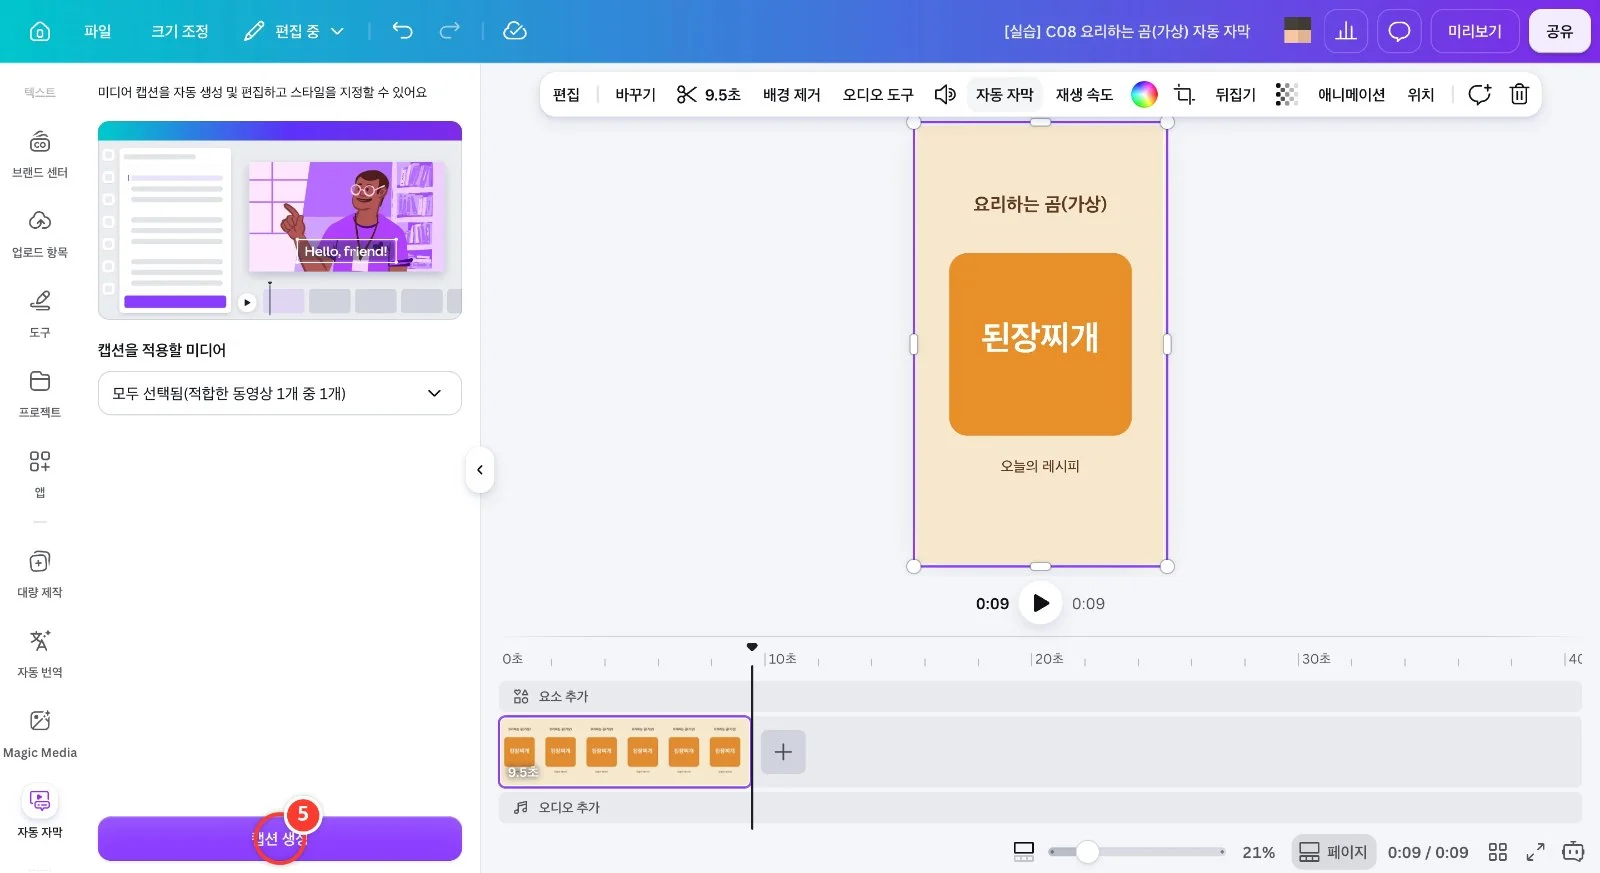The height and width of the screenshot is (873, 1600).
Task: Open 자동 번역 in the sidebar
Action: (x=40, y=654)
